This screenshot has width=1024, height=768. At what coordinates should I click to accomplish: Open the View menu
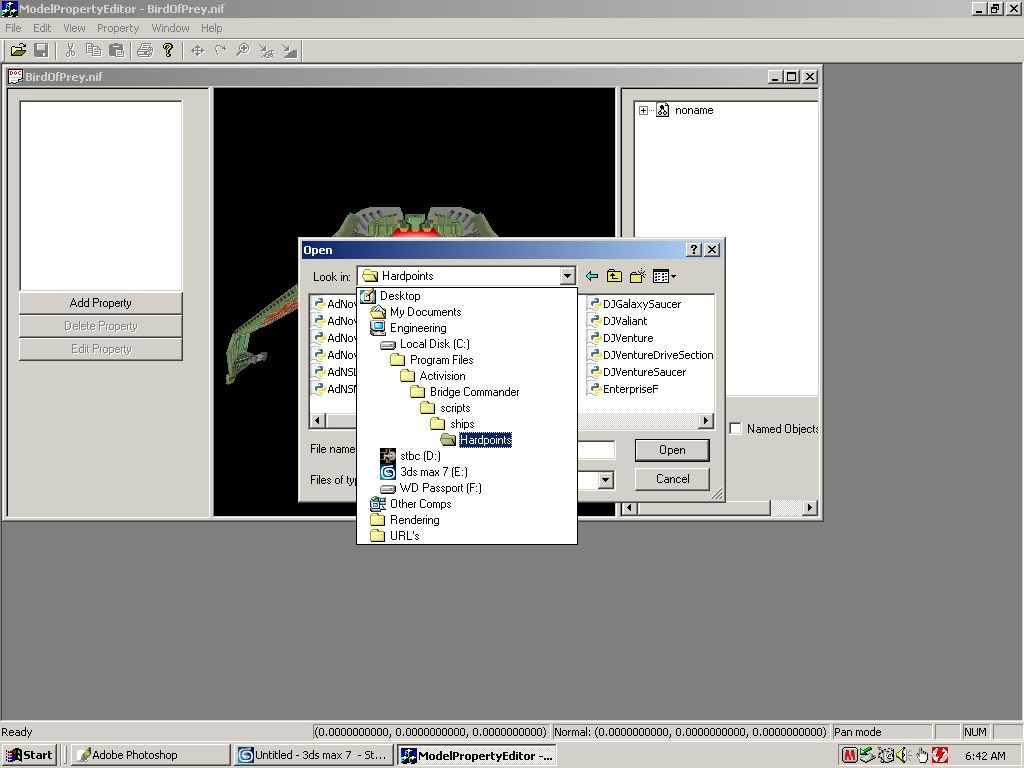(74, 28)
